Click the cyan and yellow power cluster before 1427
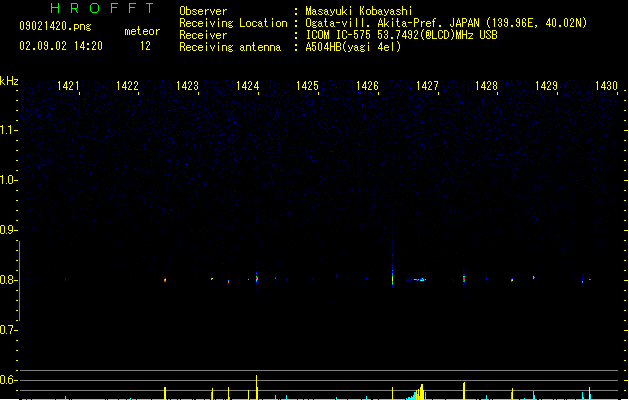The height and width of the screenshot is (400, 629). coord(417,392)
